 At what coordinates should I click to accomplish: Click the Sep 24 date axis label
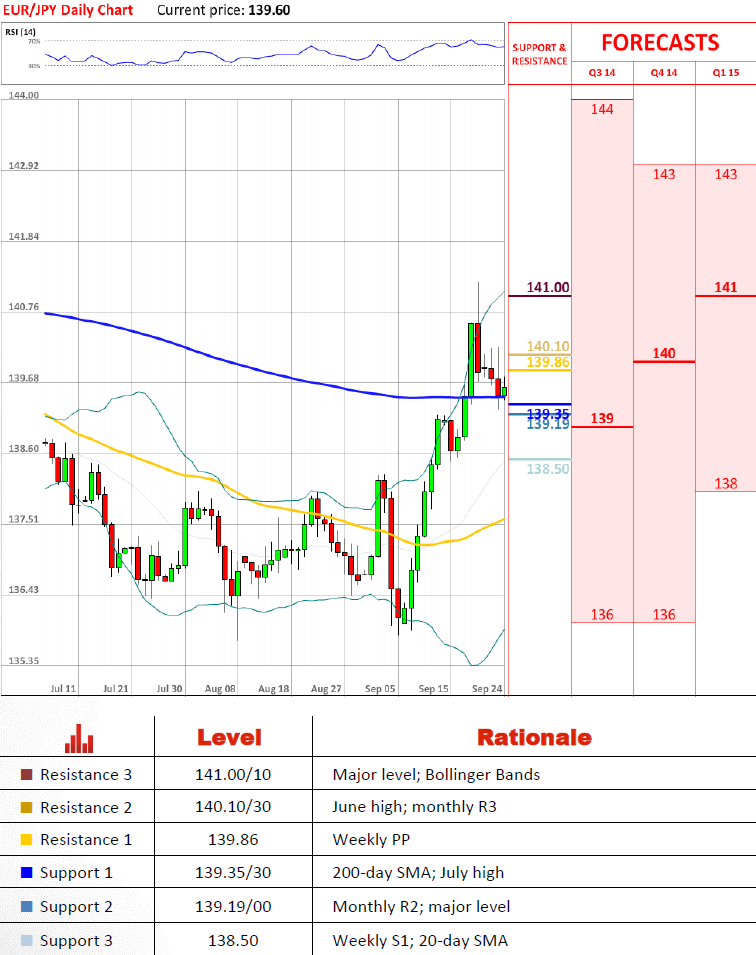pyautogui.click(x=487, y=688)
